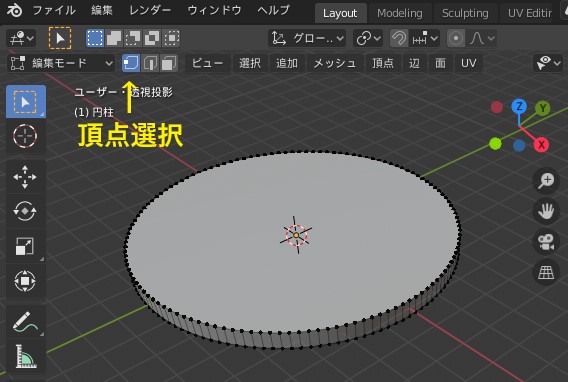This screenshot has width=568, height=382.
Task: Select the Rotate tool
Action: pyautogui.click(x=26, y=211)
